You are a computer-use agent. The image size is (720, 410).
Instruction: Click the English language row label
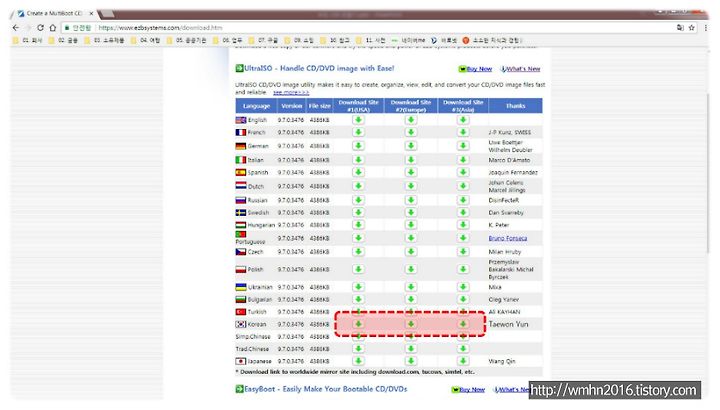[x=257, y=120]
